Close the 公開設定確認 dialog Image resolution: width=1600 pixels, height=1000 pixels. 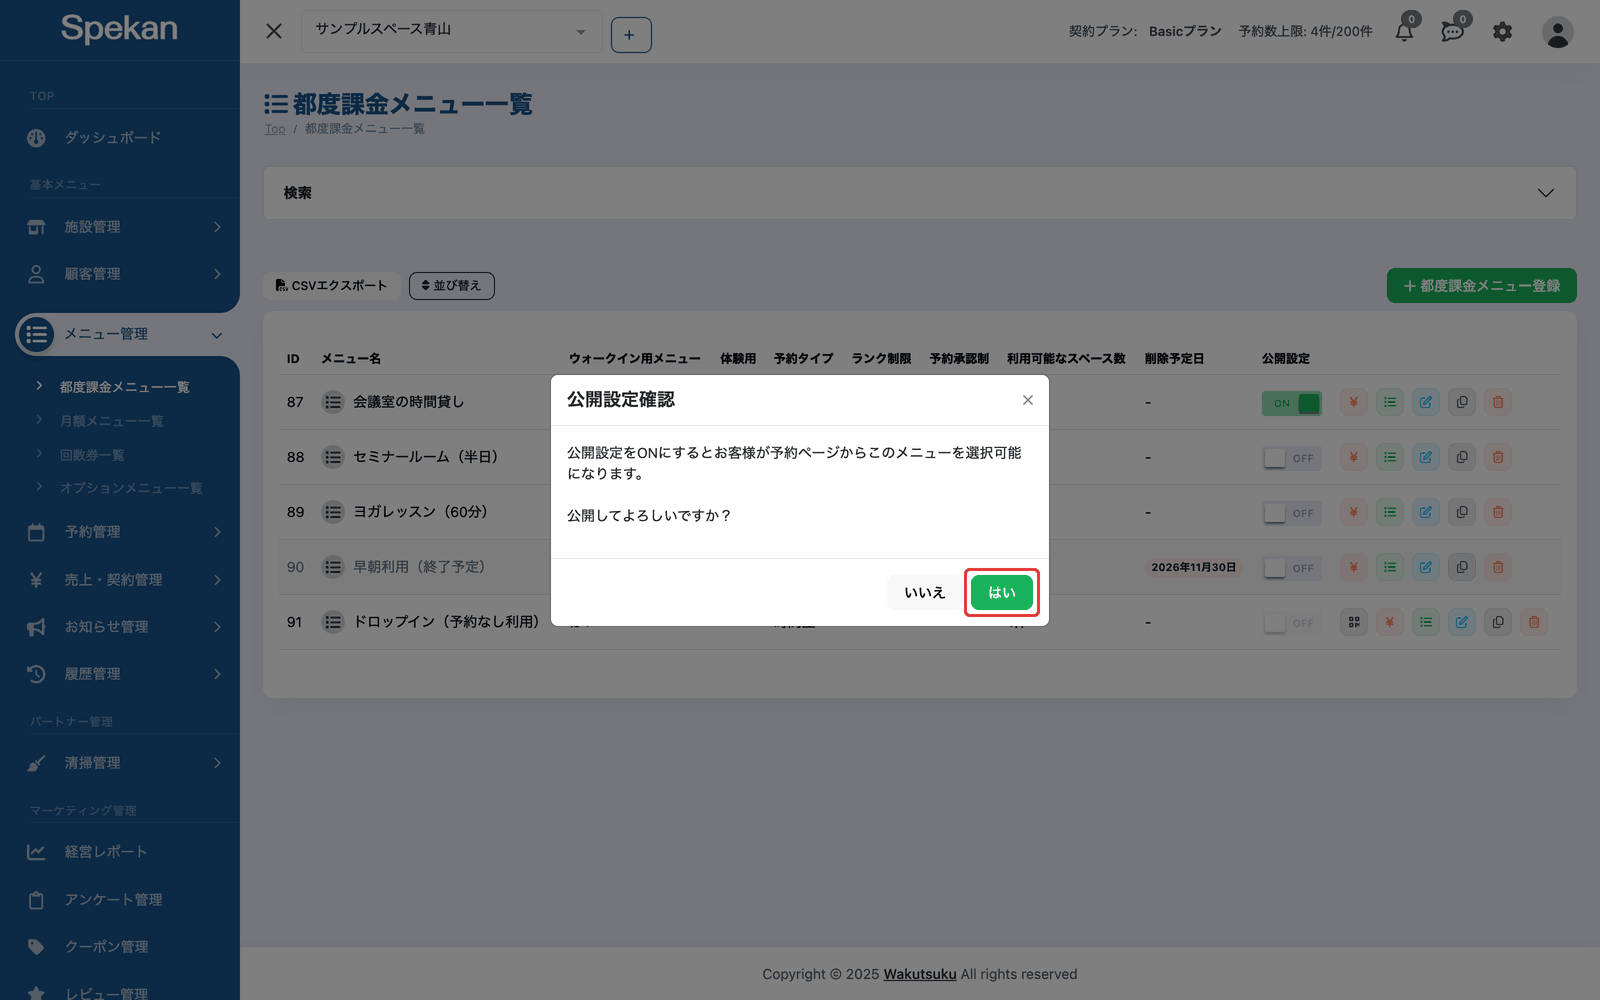pyautogui.click(x=1027, y=400)
